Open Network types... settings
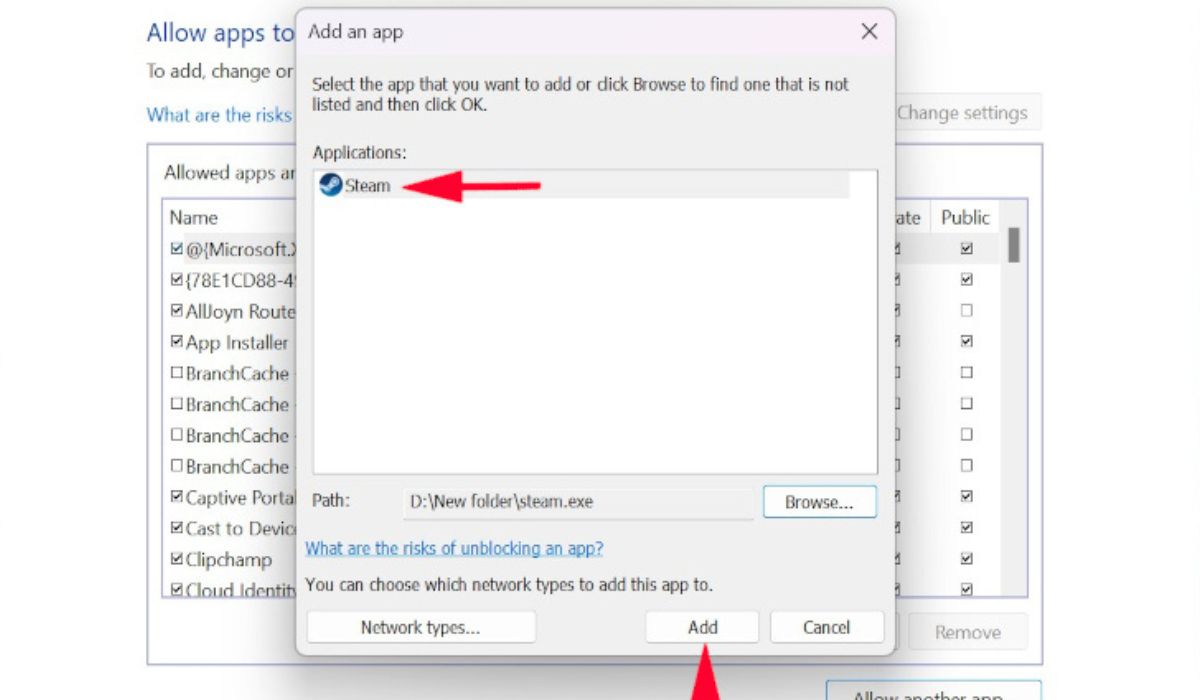This screenshot has width=1200, height=700. (x=420, y=627)
